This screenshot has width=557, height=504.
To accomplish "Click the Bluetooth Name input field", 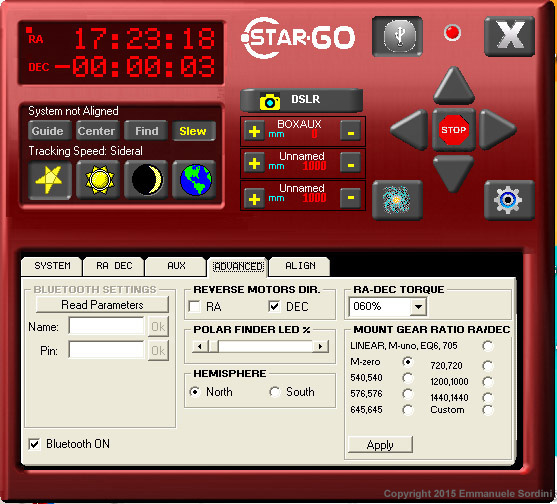I will click(107, 326).
